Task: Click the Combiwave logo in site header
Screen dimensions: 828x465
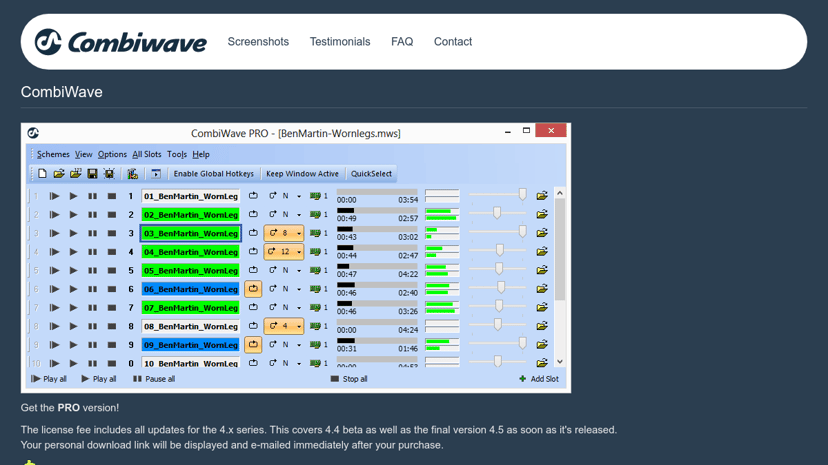Action: [120, 42]
